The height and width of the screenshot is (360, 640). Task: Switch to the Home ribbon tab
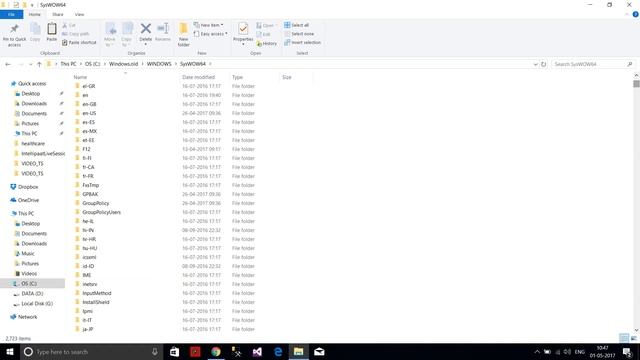pos(35,14)
